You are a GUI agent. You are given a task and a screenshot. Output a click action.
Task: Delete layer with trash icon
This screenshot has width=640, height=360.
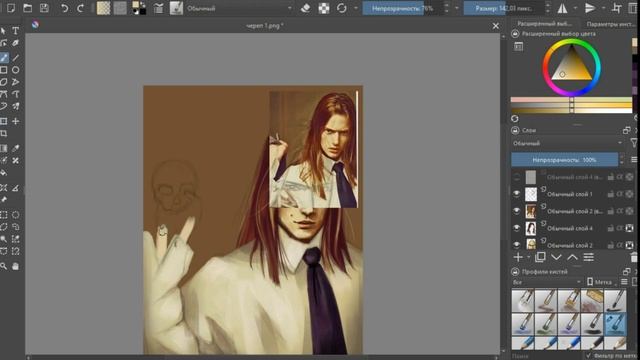point(634,257)
